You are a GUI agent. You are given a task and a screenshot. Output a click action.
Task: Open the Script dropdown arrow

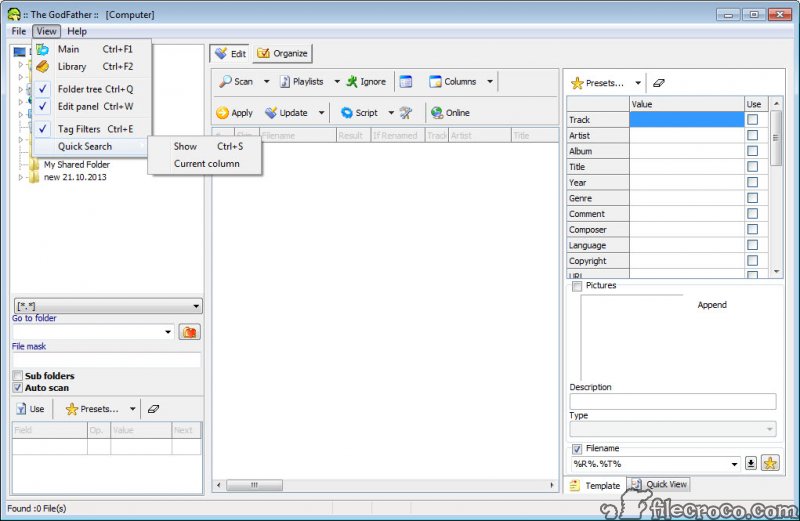(391, 113)
